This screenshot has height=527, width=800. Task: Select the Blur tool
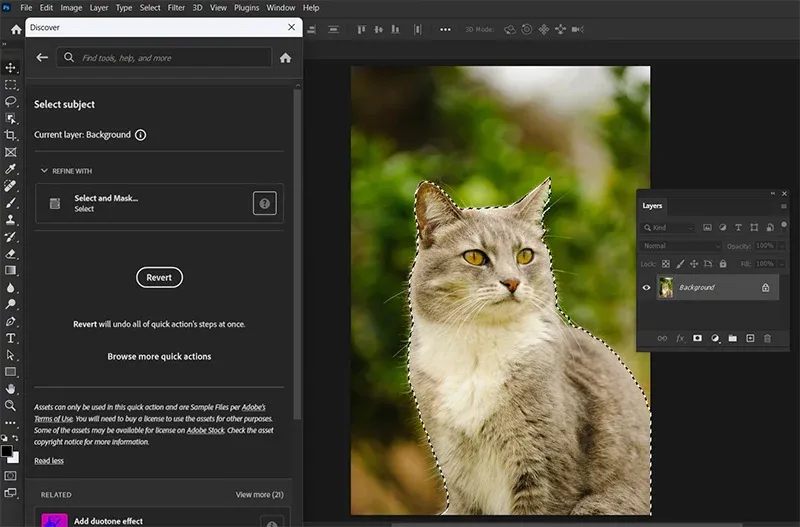[10, 288]
